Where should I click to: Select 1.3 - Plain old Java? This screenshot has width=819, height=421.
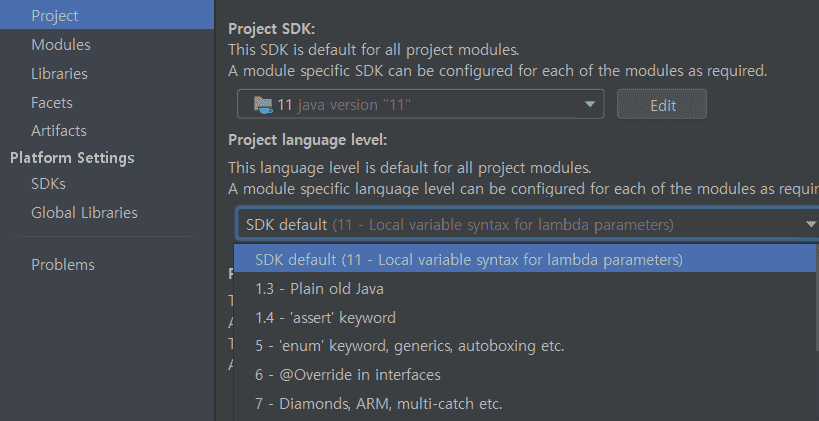(319, 289)
